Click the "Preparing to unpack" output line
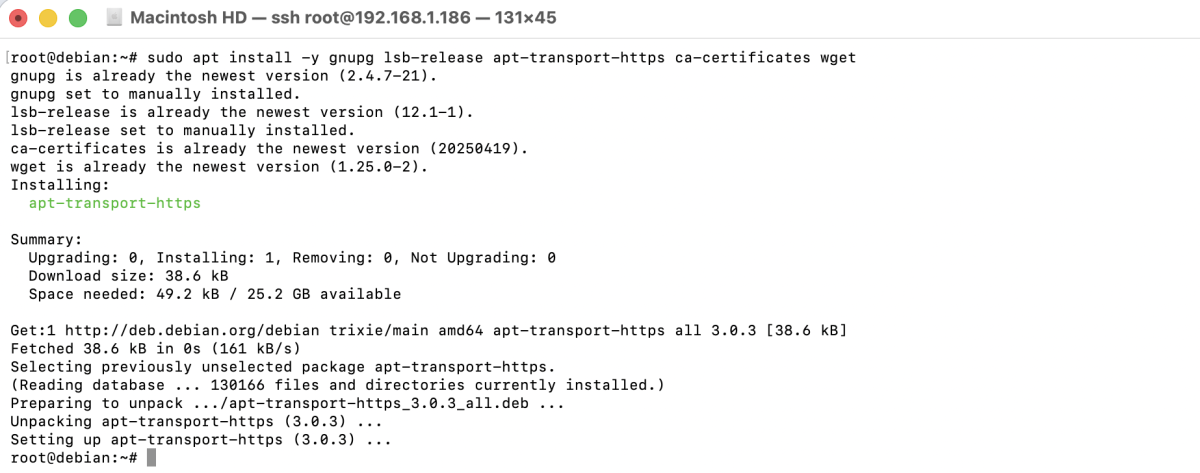This screenshot has height=473, width=1200. tap(286, 403)
